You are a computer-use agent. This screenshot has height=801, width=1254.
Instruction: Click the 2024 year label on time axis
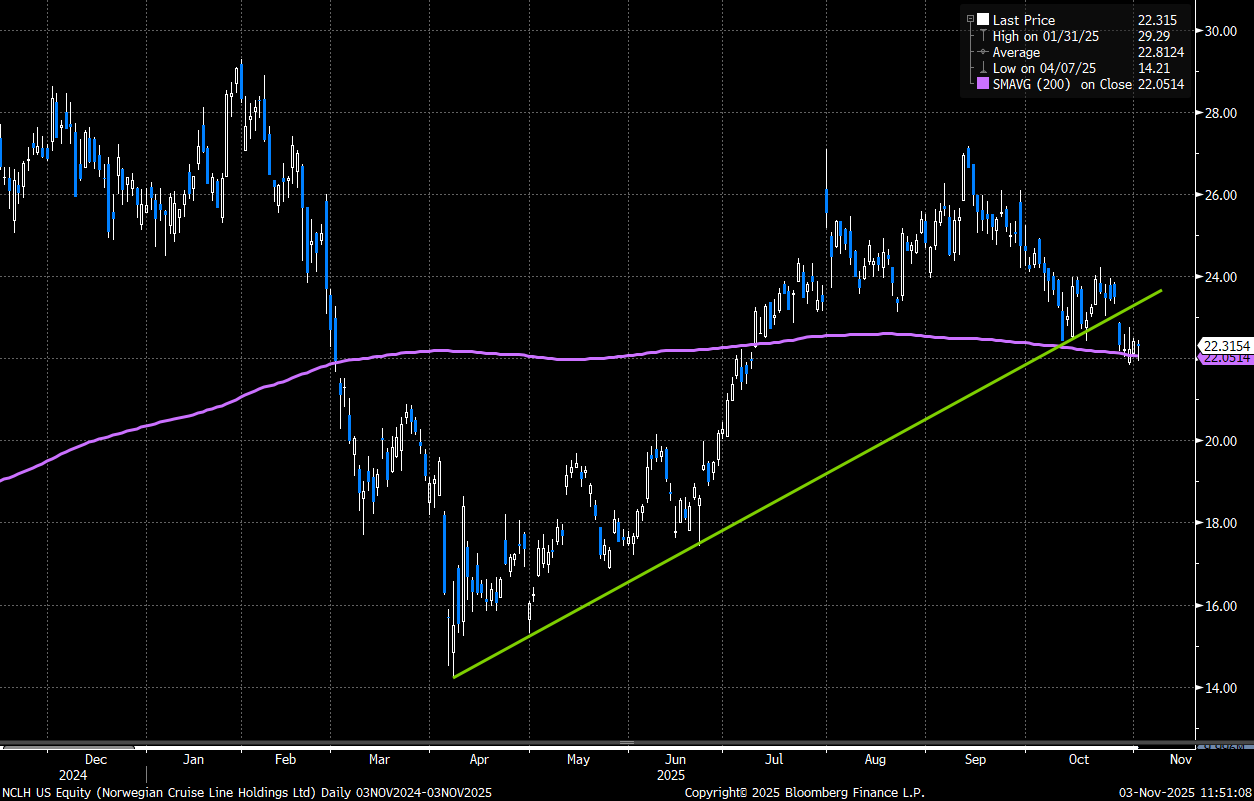click(73, 775)
